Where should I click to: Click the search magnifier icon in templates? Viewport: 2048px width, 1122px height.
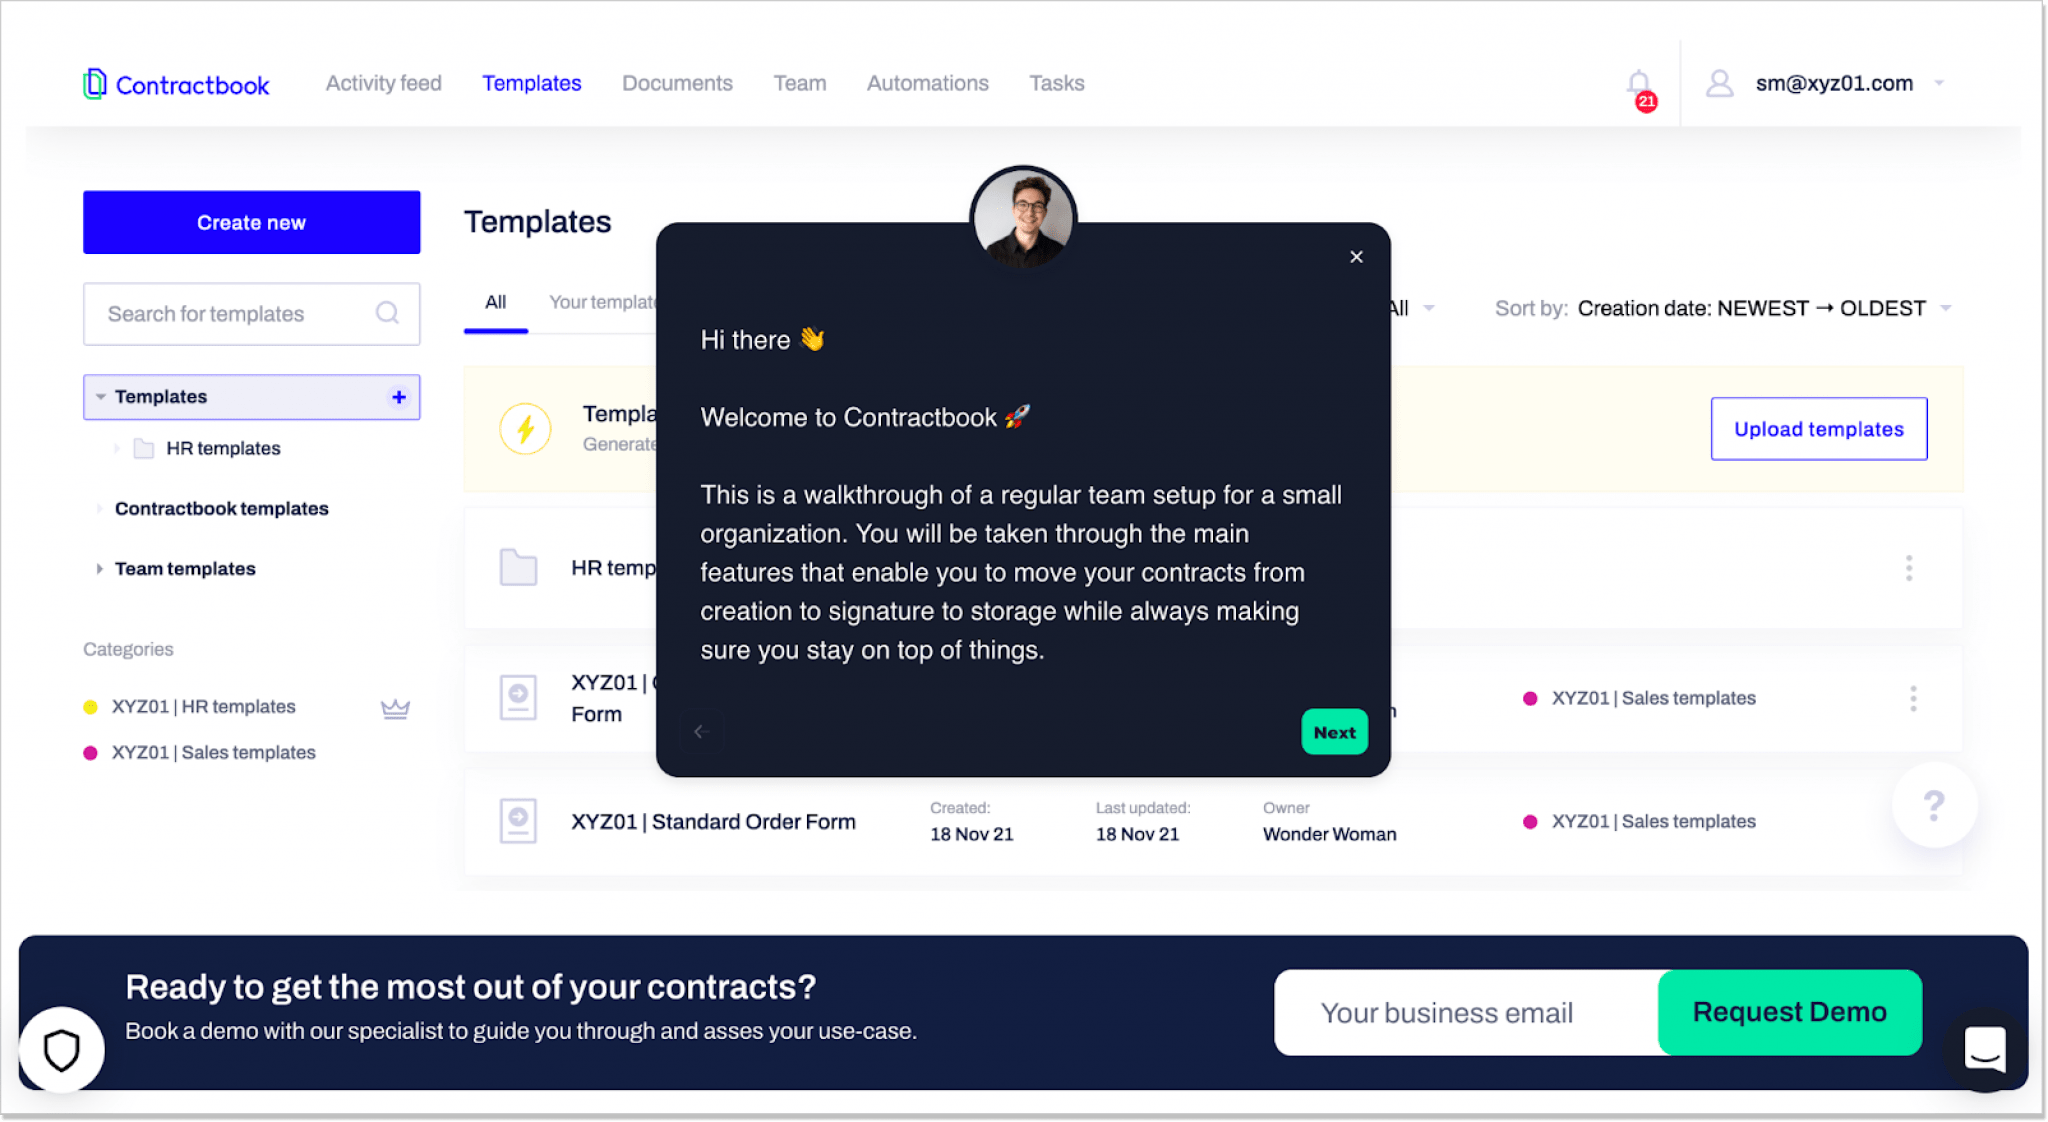point(389,315)
